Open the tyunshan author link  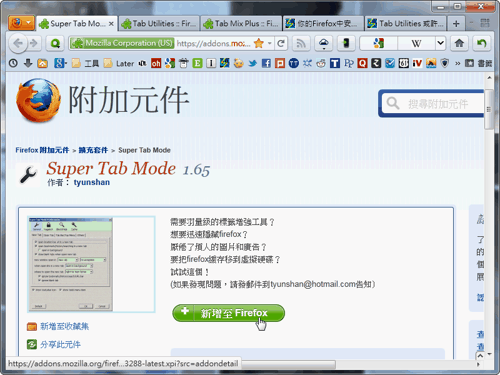tap(92, 182)
